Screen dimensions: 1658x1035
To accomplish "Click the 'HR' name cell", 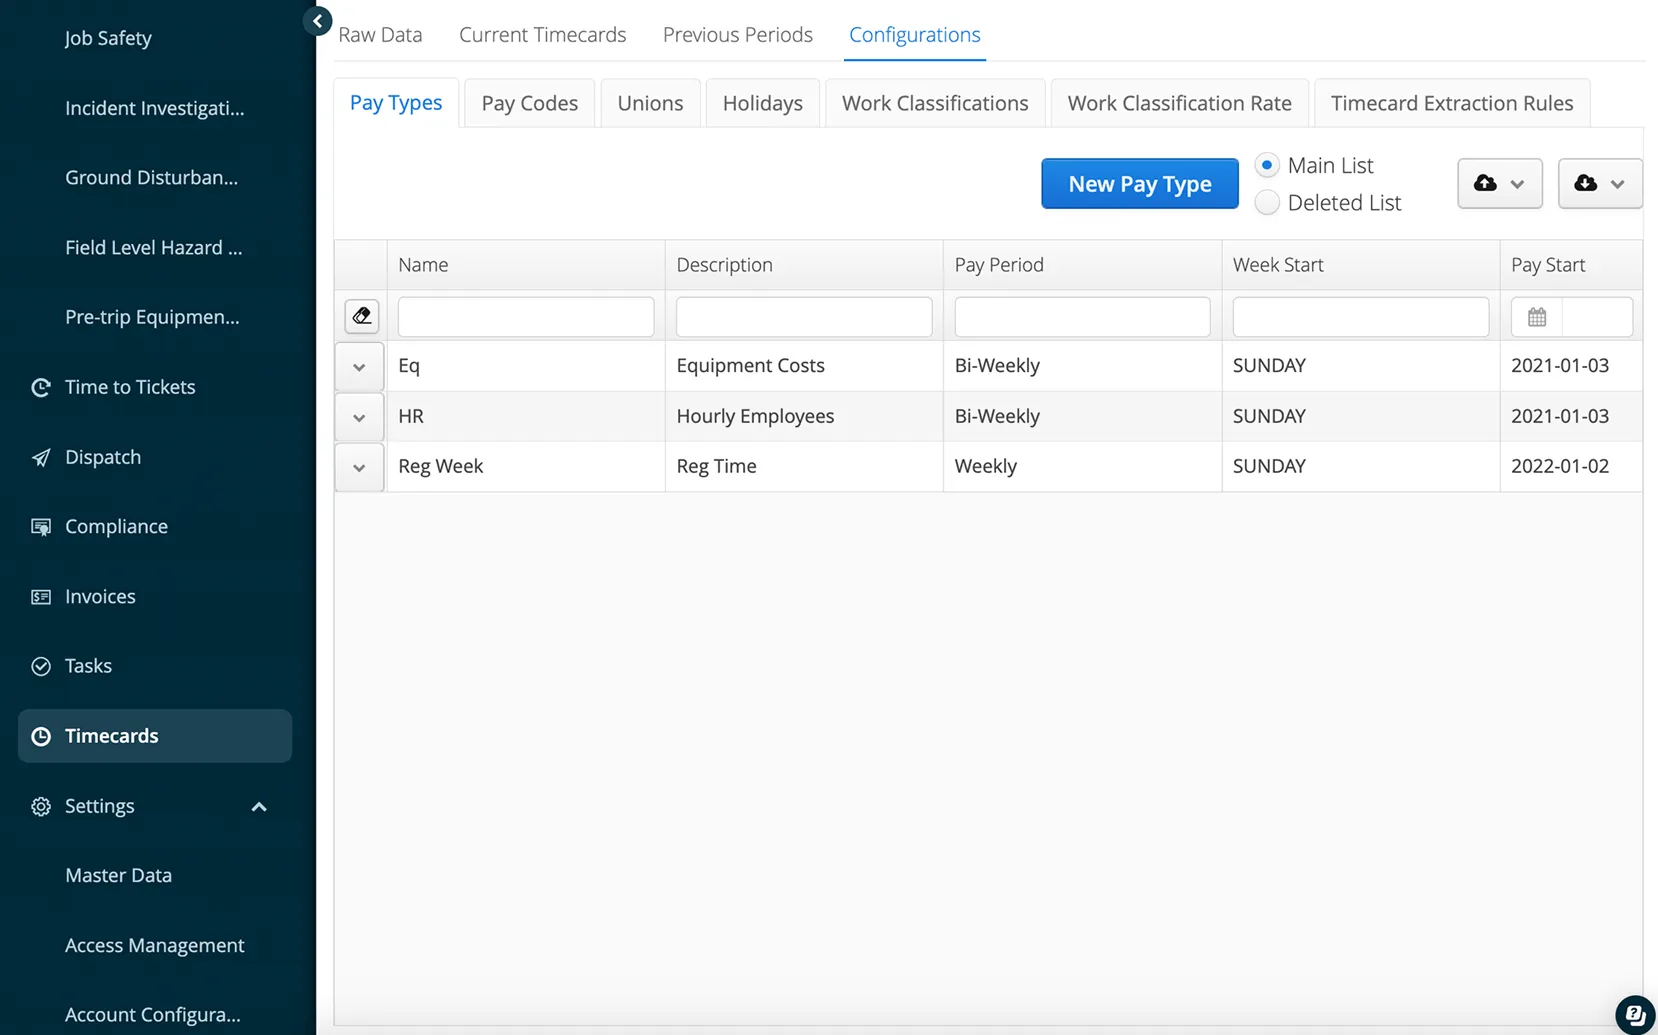I will (x=526, y=416).
